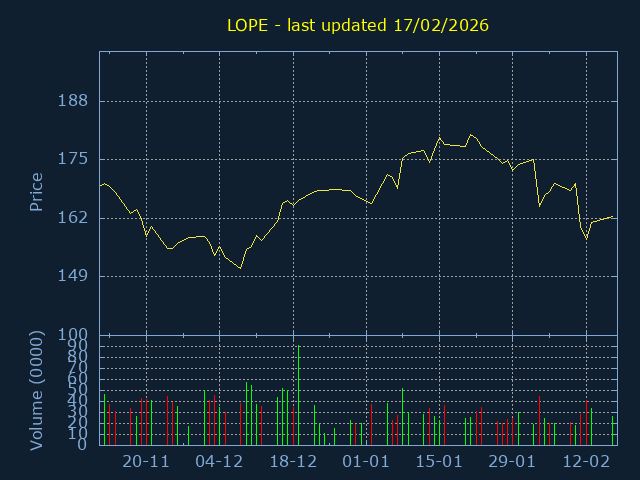This screenshot has width=640, height=480.
Task: Click the 20-11 date label
Action: click(146, 462)
